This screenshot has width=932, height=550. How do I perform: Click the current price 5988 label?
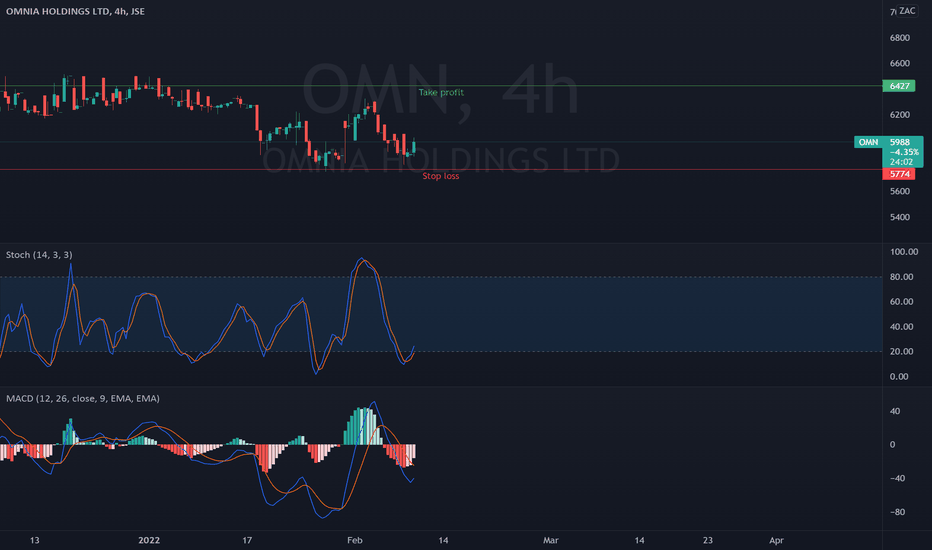(x=900, y=142)
